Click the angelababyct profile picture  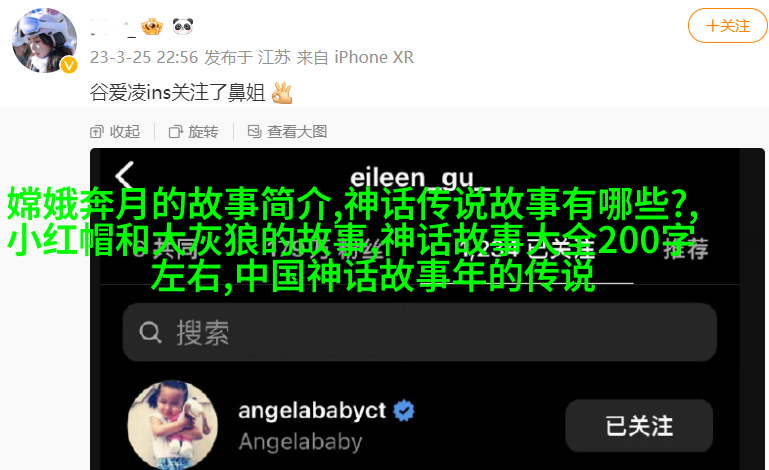coord(173,425)
